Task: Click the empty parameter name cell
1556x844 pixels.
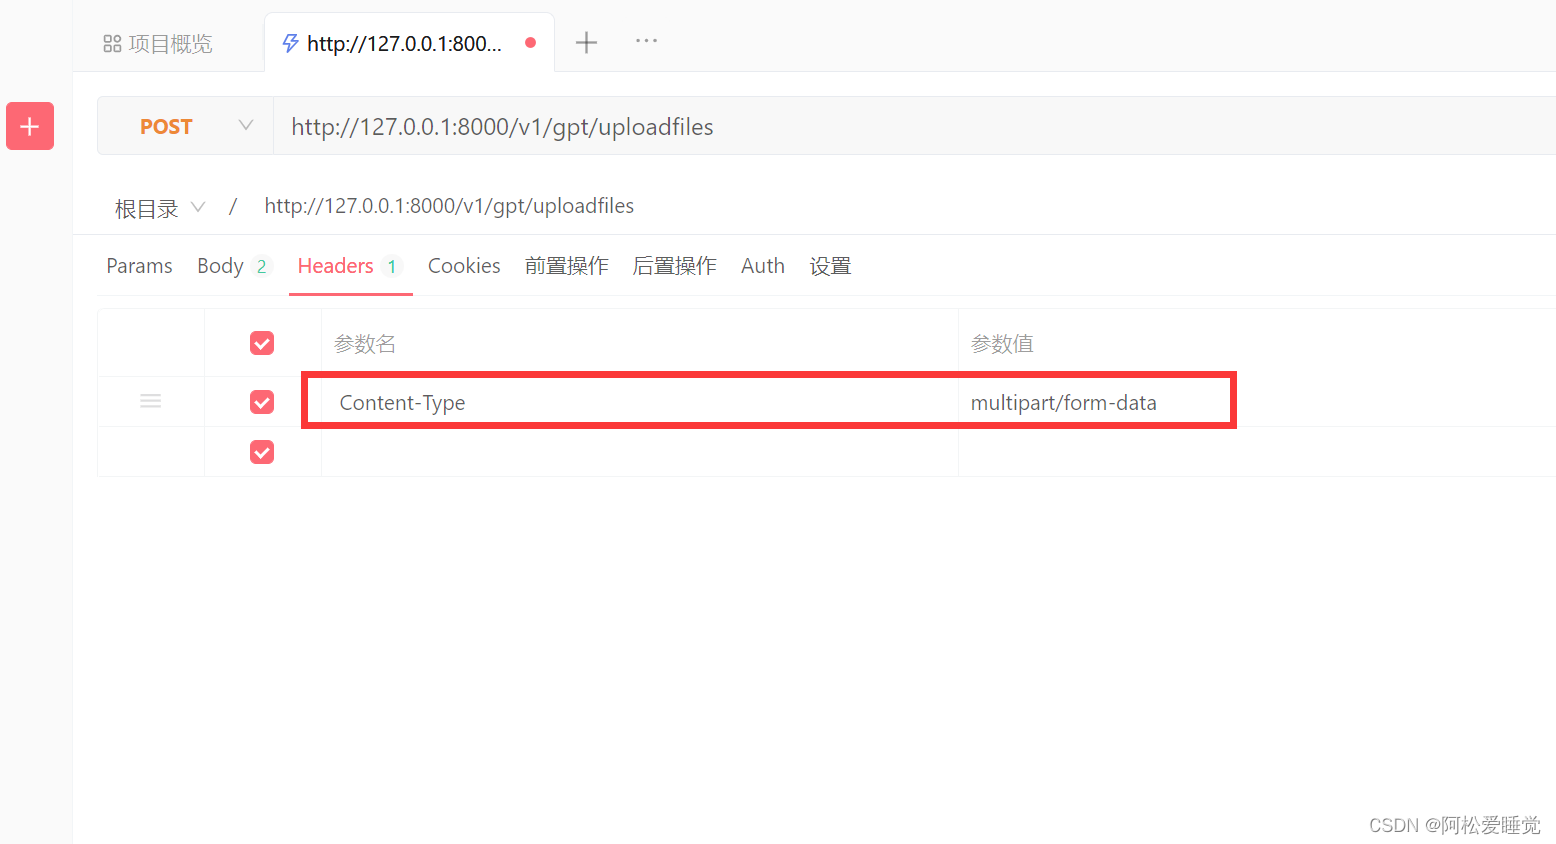Action: (640, 452)
